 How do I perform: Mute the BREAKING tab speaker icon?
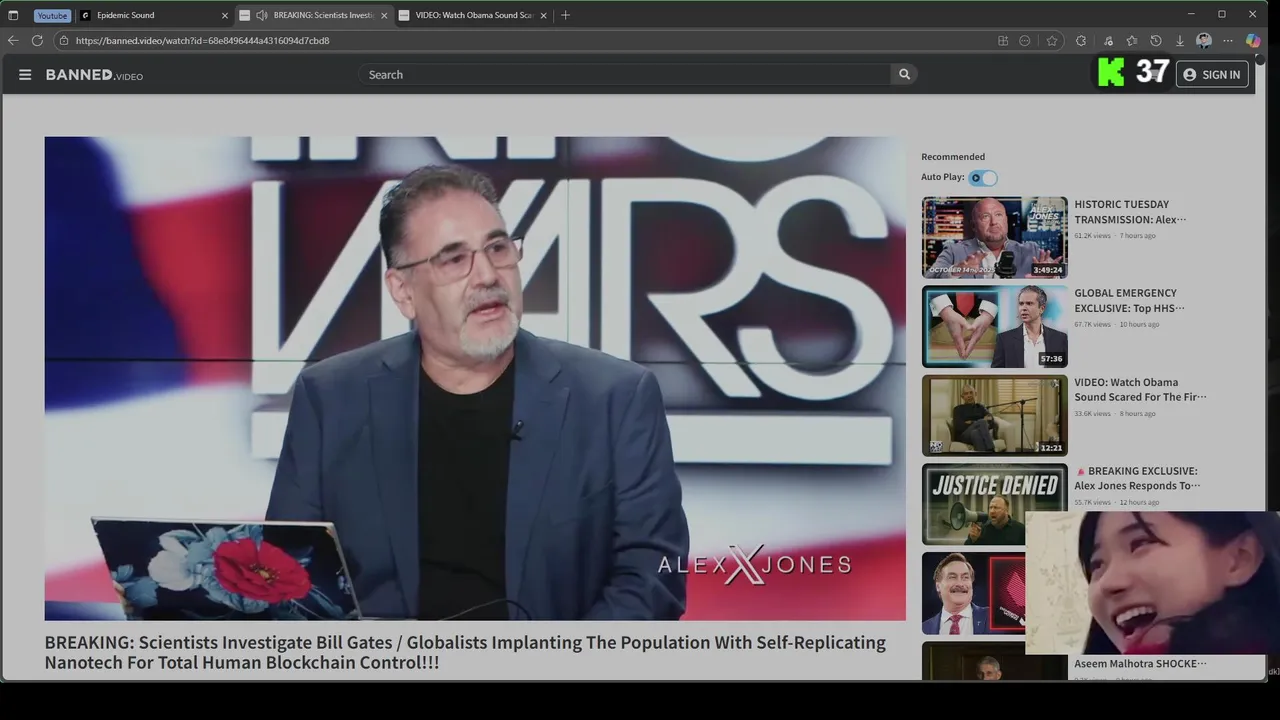coord(261,15)
